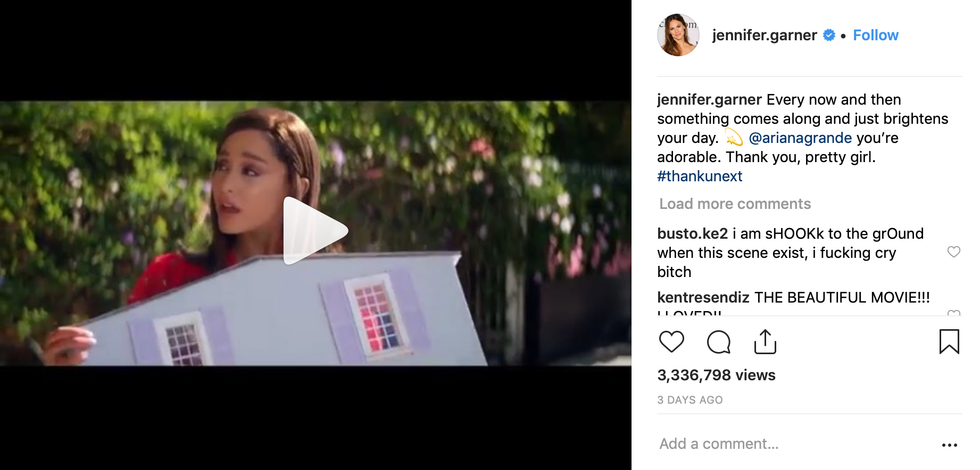
Task: Open the busto.ke2 commenter profile
Action: pos(692,234)
